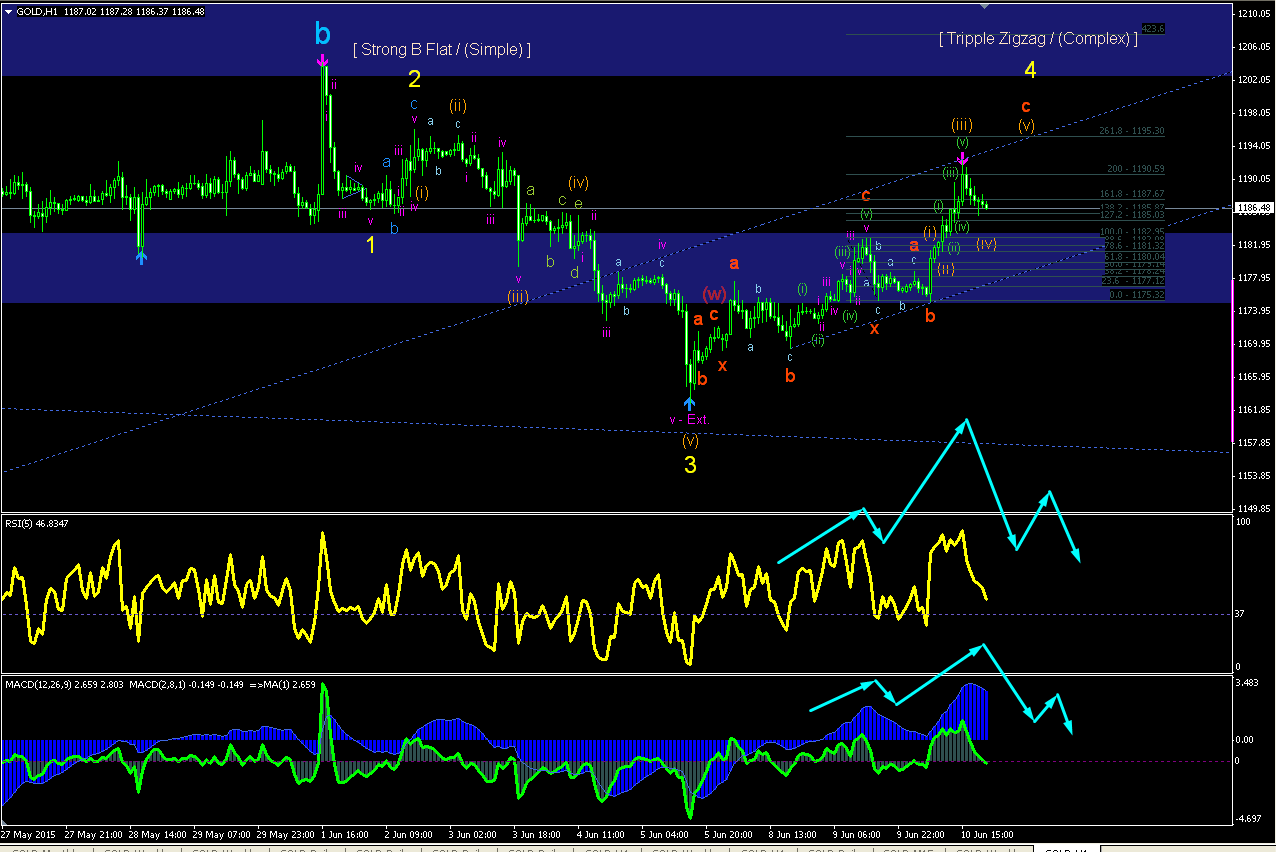Image resolution: width=1276 pixels, height=852 pixels.
Task: Click the current price tag 1186.48
Action: [1253, 208]
